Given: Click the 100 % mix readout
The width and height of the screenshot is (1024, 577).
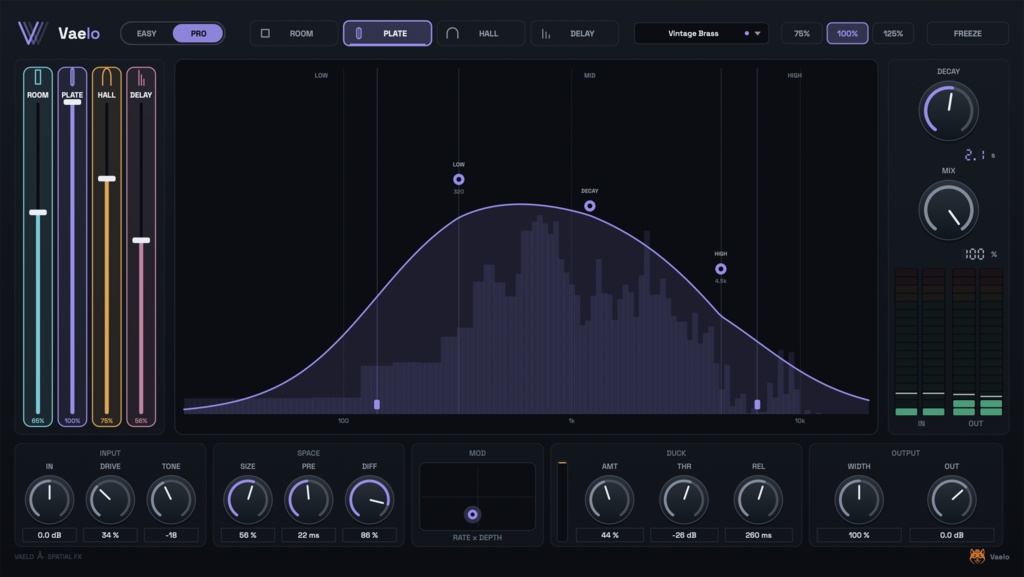Looking at the screenshot, I should [980, 254].
